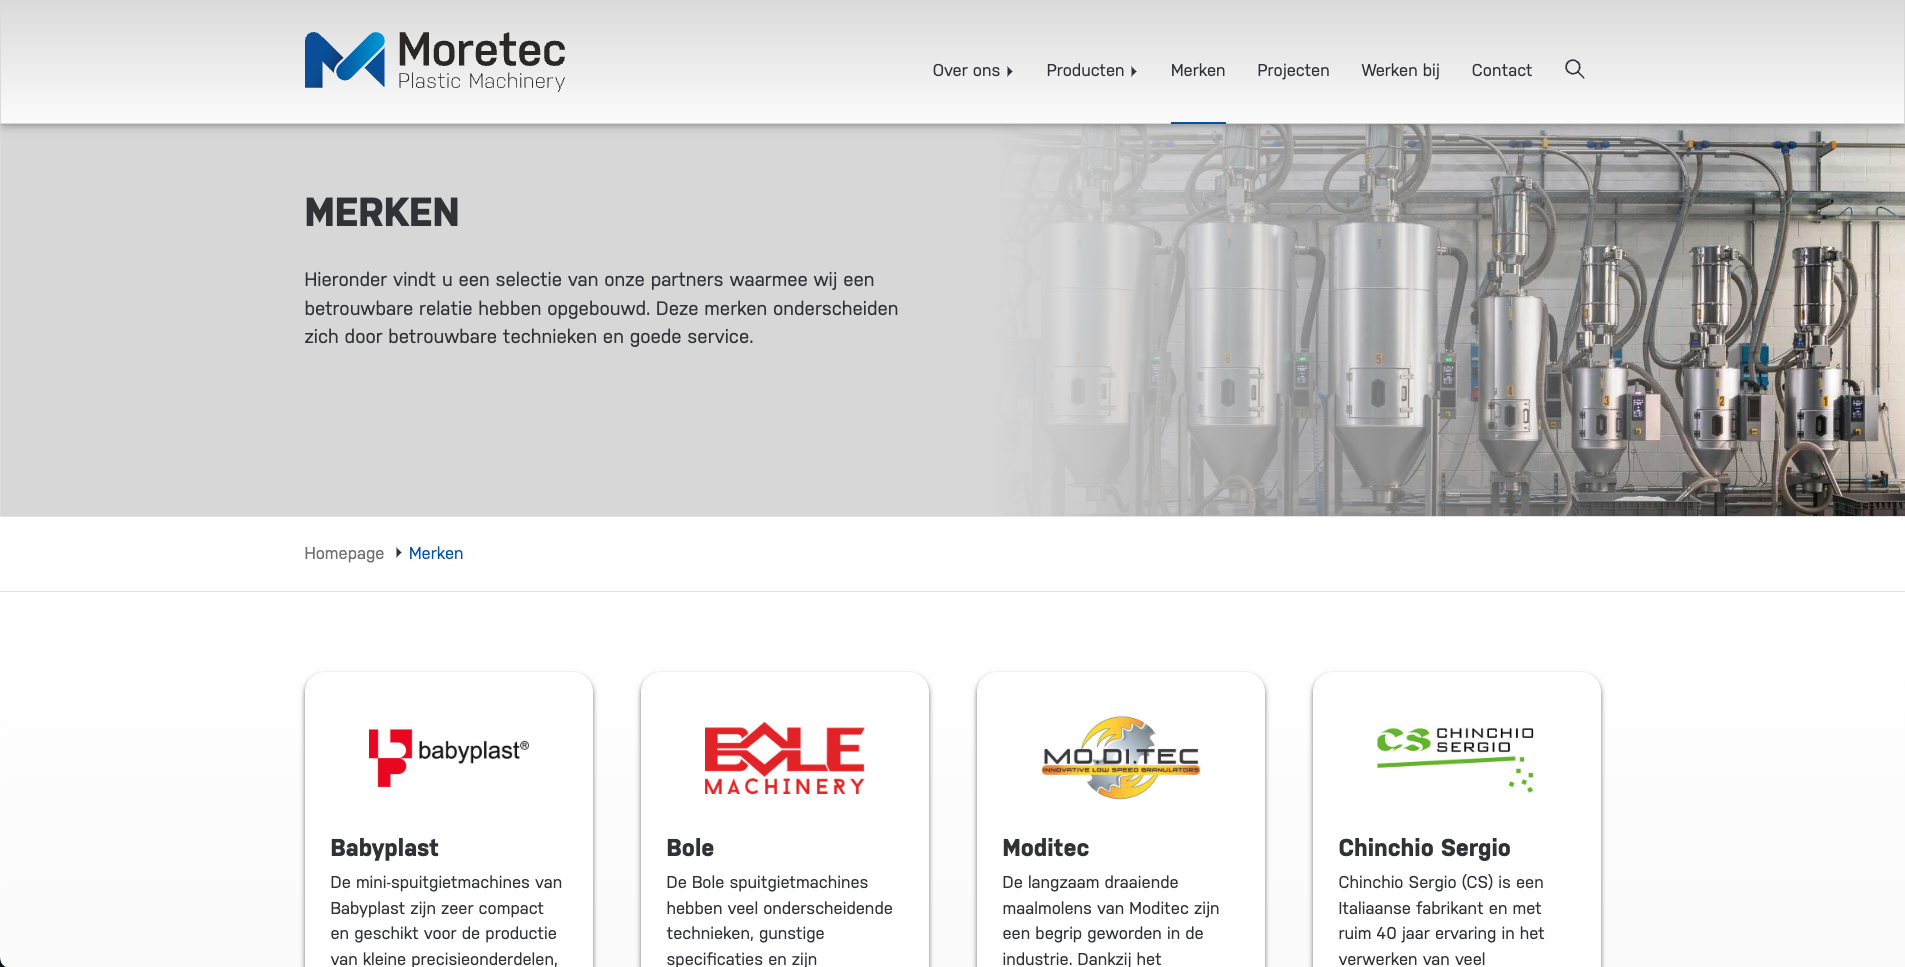Screen dimensions: 1905x967
Task: Open the Chinchio Sergio heading link
Action: 1424,848
